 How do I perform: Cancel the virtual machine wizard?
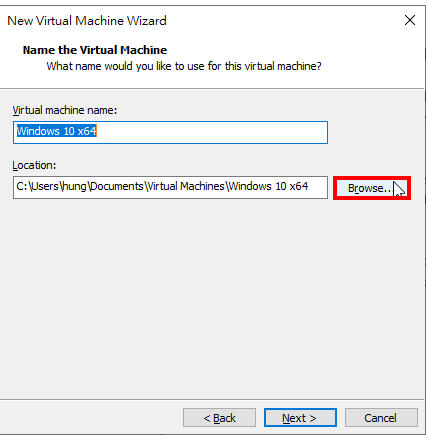tap(381, 418)
